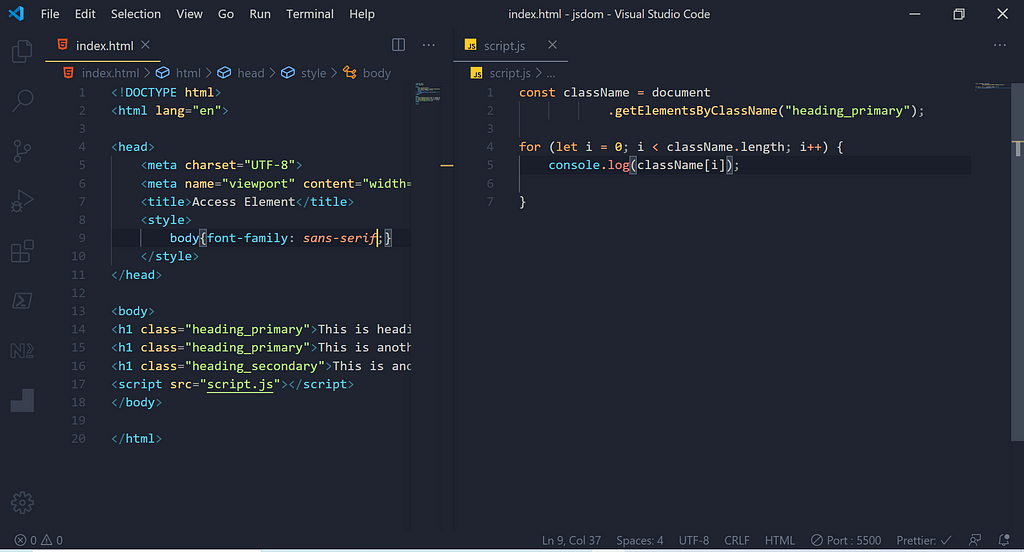Open the View menu
The image size is (1024, 552).
189,14
